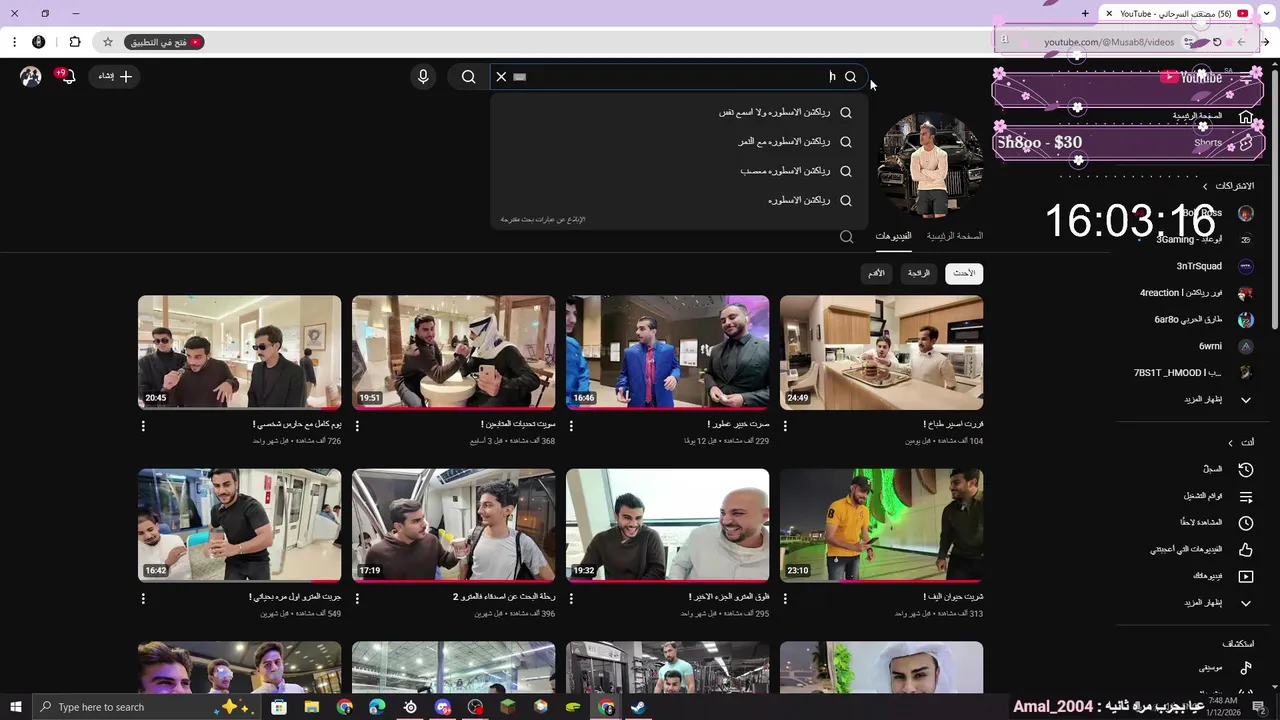
Task: Open Steam from the Windows taskbar
Action: [x=637, y=707]
